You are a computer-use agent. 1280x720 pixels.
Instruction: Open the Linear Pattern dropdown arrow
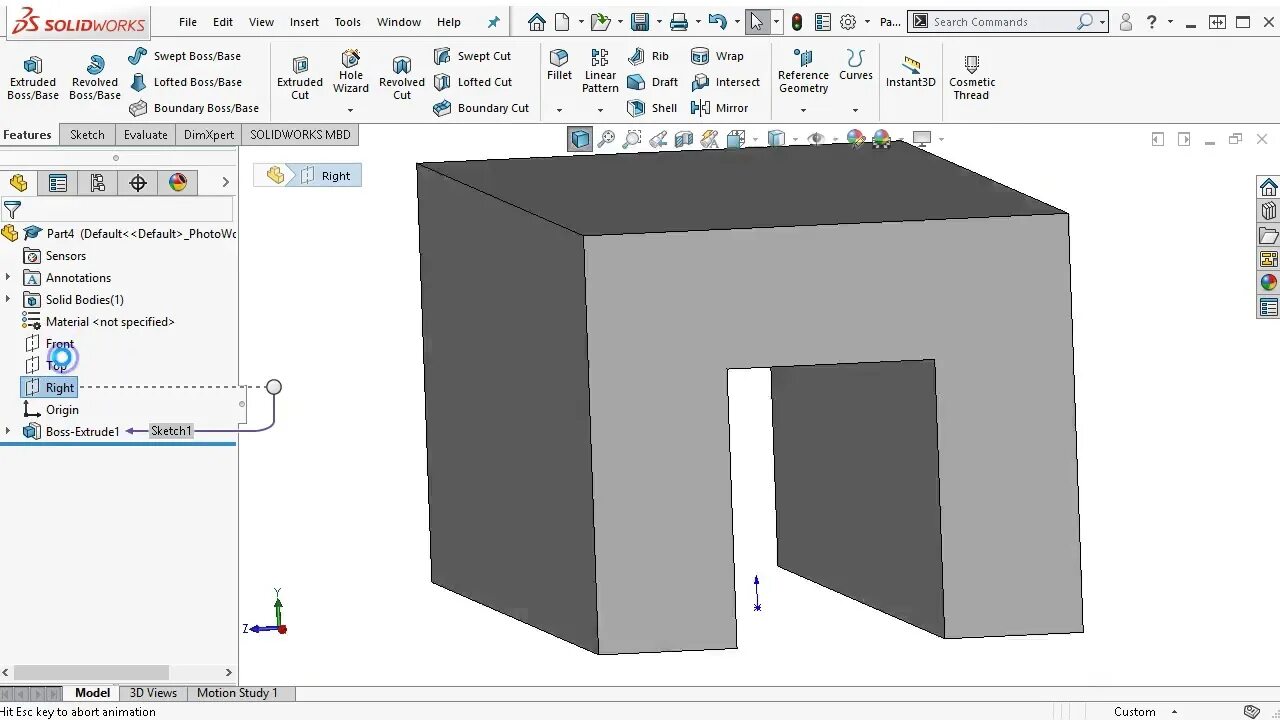[600, 110]
